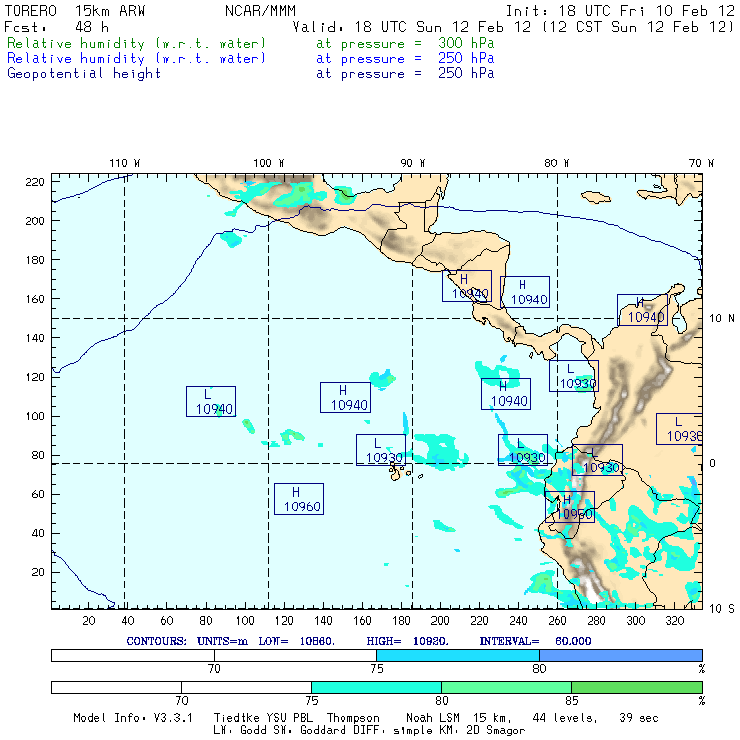This screenshot has height=740, width=740.
Task: Click the '80 W' longitude label
Action: (x=556, y=163)
